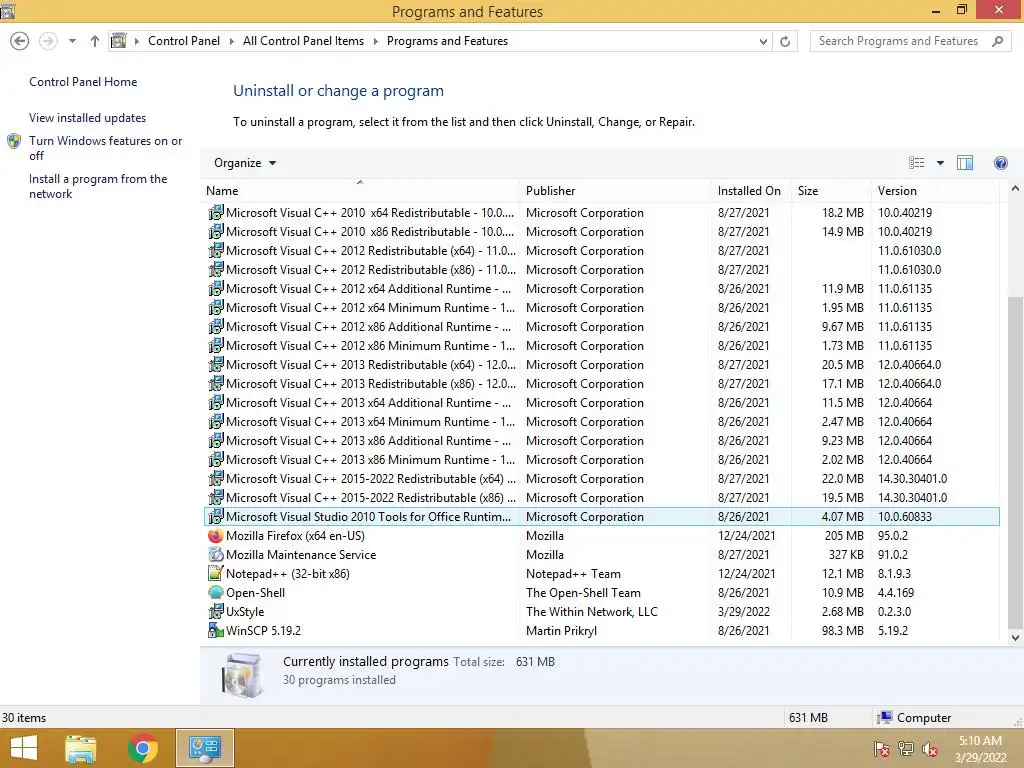This screenshot has width=1024, height=768.
Task: Expand the address bar history dropdown
Action: (x=763, y=42)
